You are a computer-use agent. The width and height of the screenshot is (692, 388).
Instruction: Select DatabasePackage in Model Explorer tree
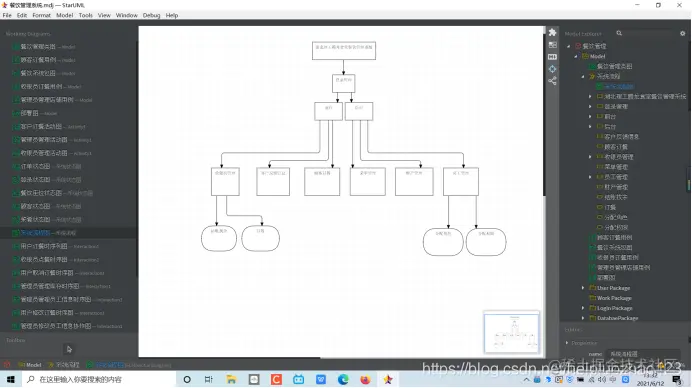tap(617, 318)
